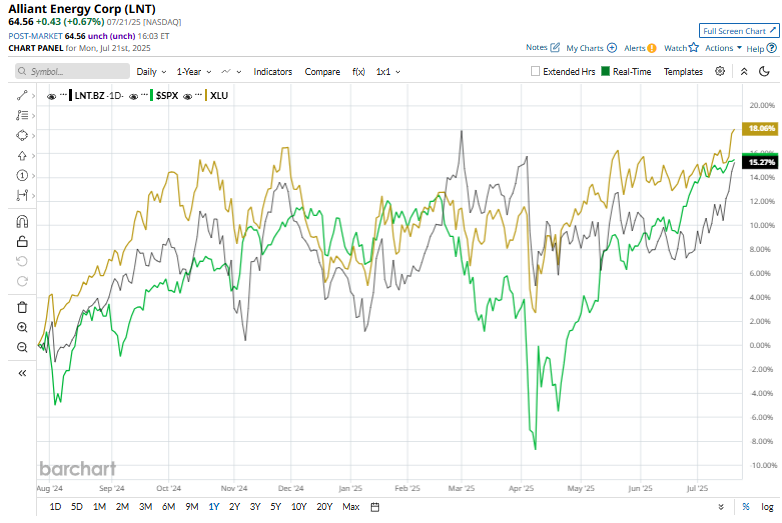Add to Watch star icon
Image resolution: width=782 pixels, height=523 pixels.
click(694, 47)
